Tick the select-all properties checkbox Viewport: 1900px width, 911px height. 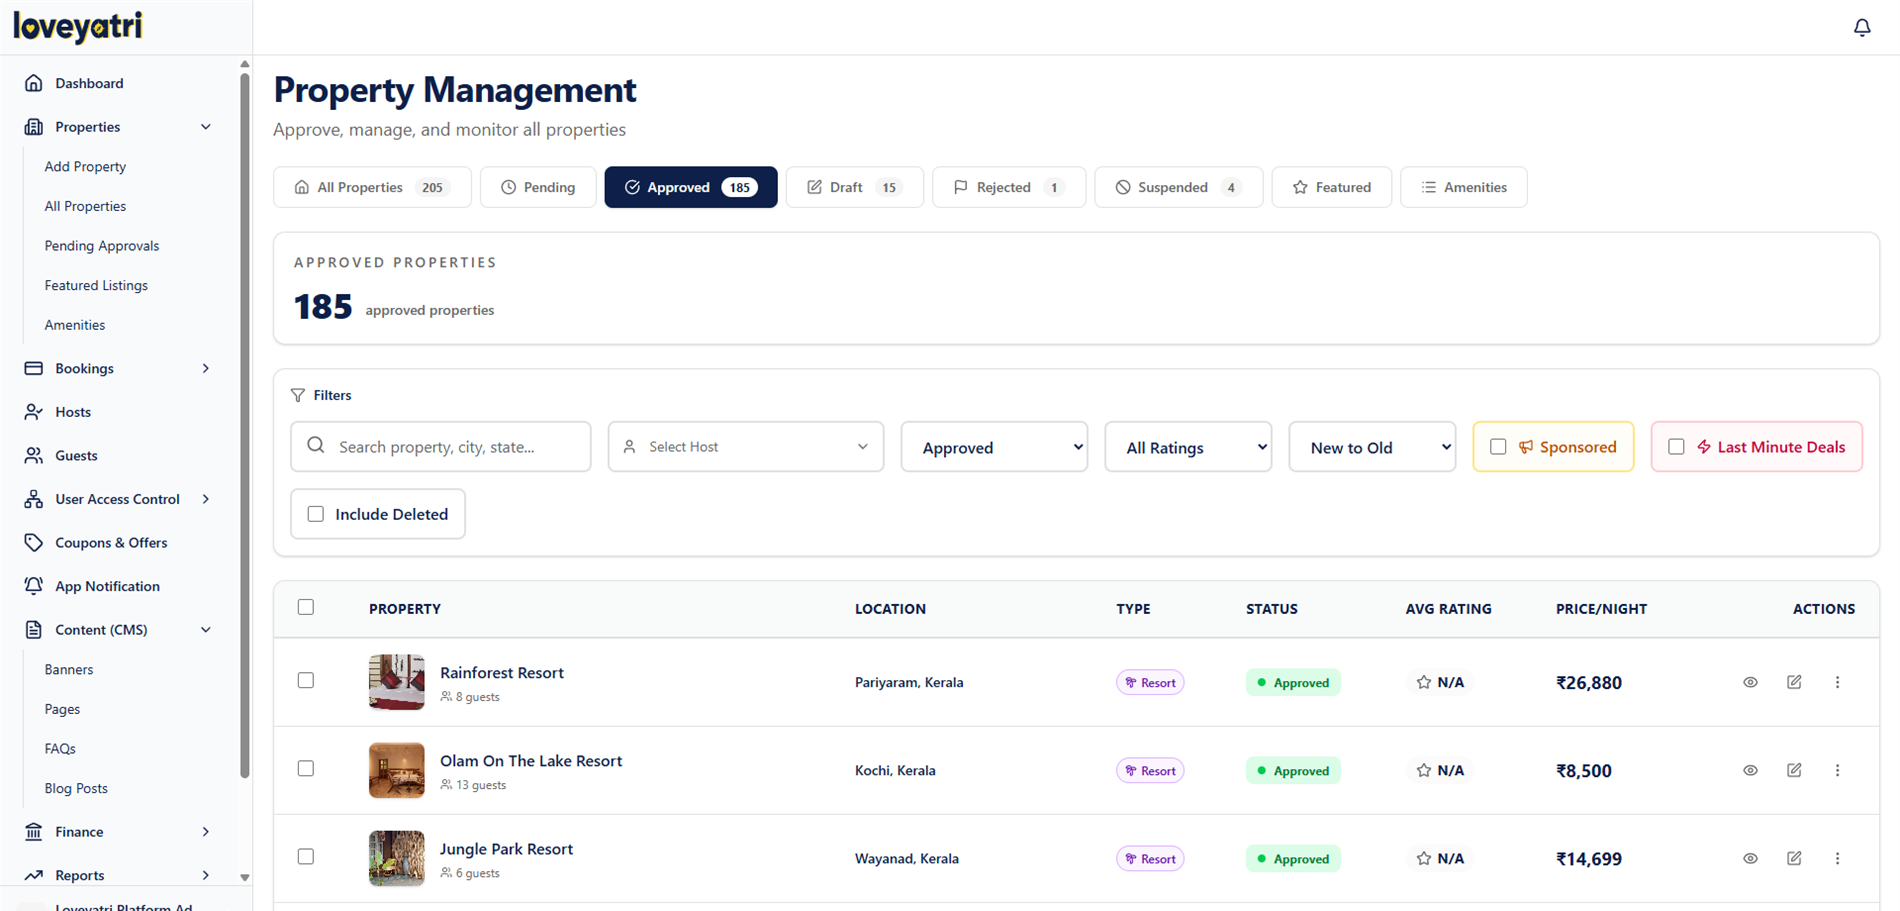pos(306,607)
